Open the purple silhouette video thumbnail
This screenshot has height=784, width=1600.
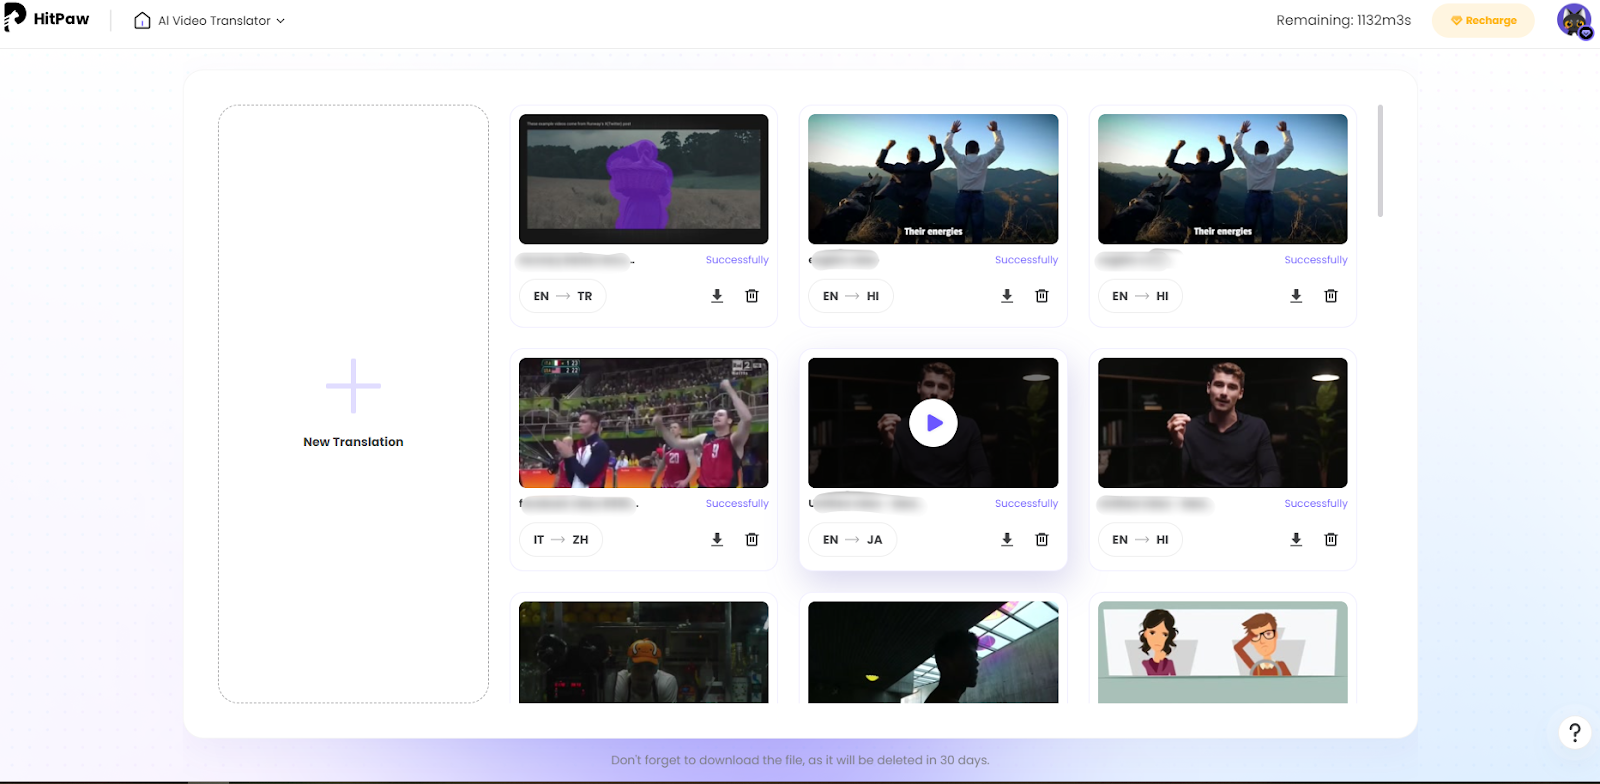tap(643, 179)
